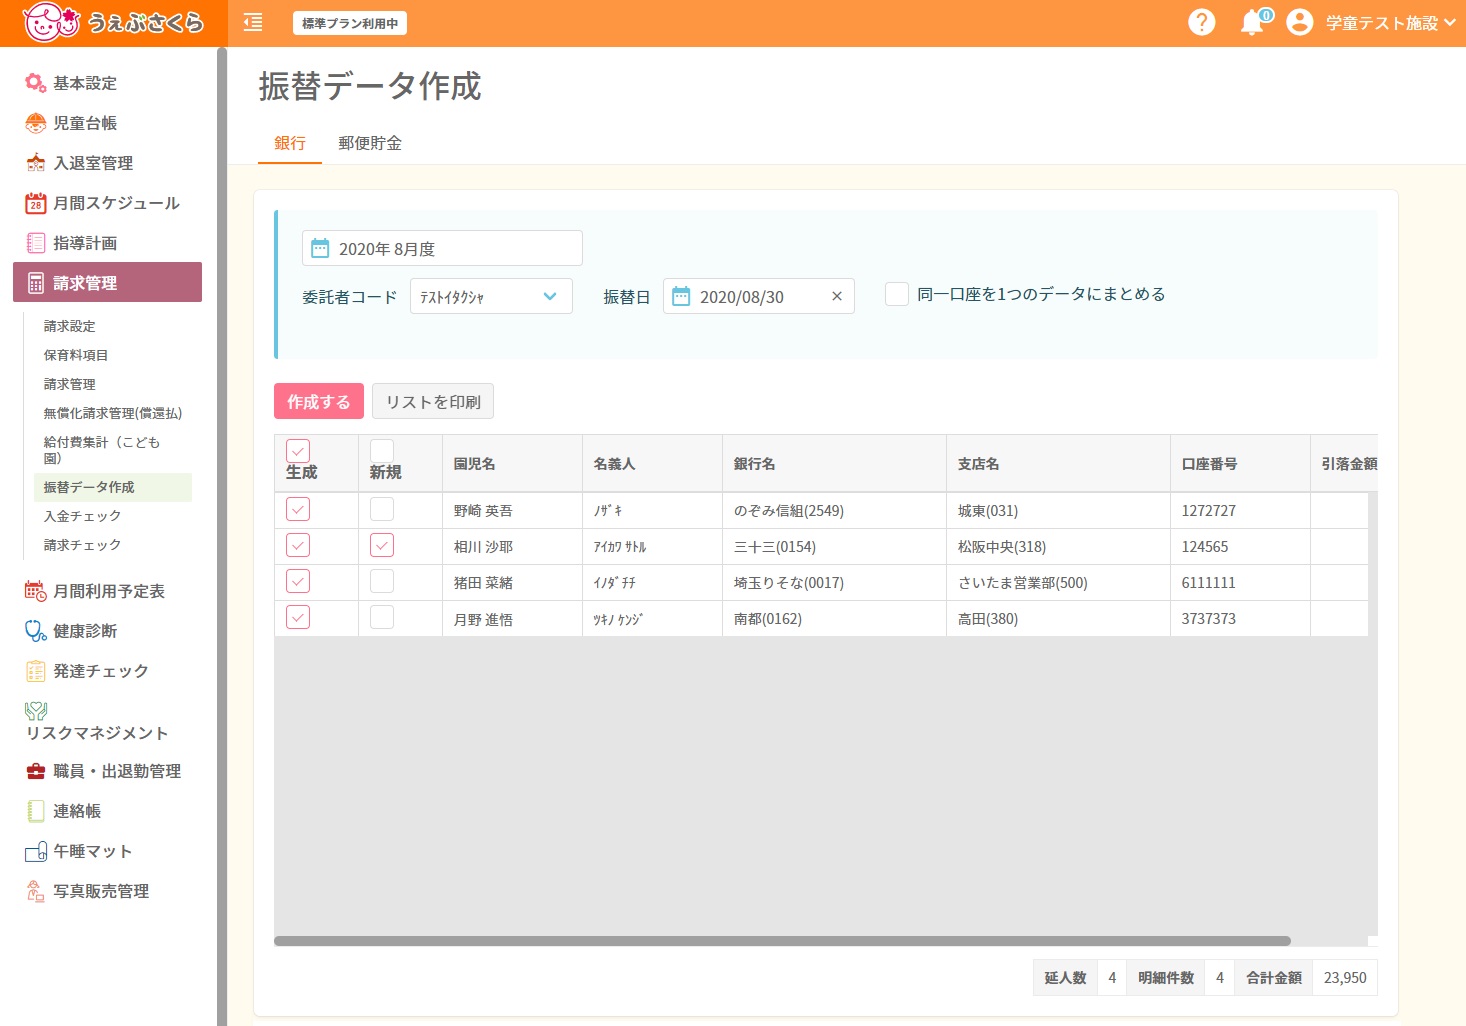Viewport: 1466px width, 1026px height.
Task: Open the notifications bell icon
Action: pos(1251,22)
